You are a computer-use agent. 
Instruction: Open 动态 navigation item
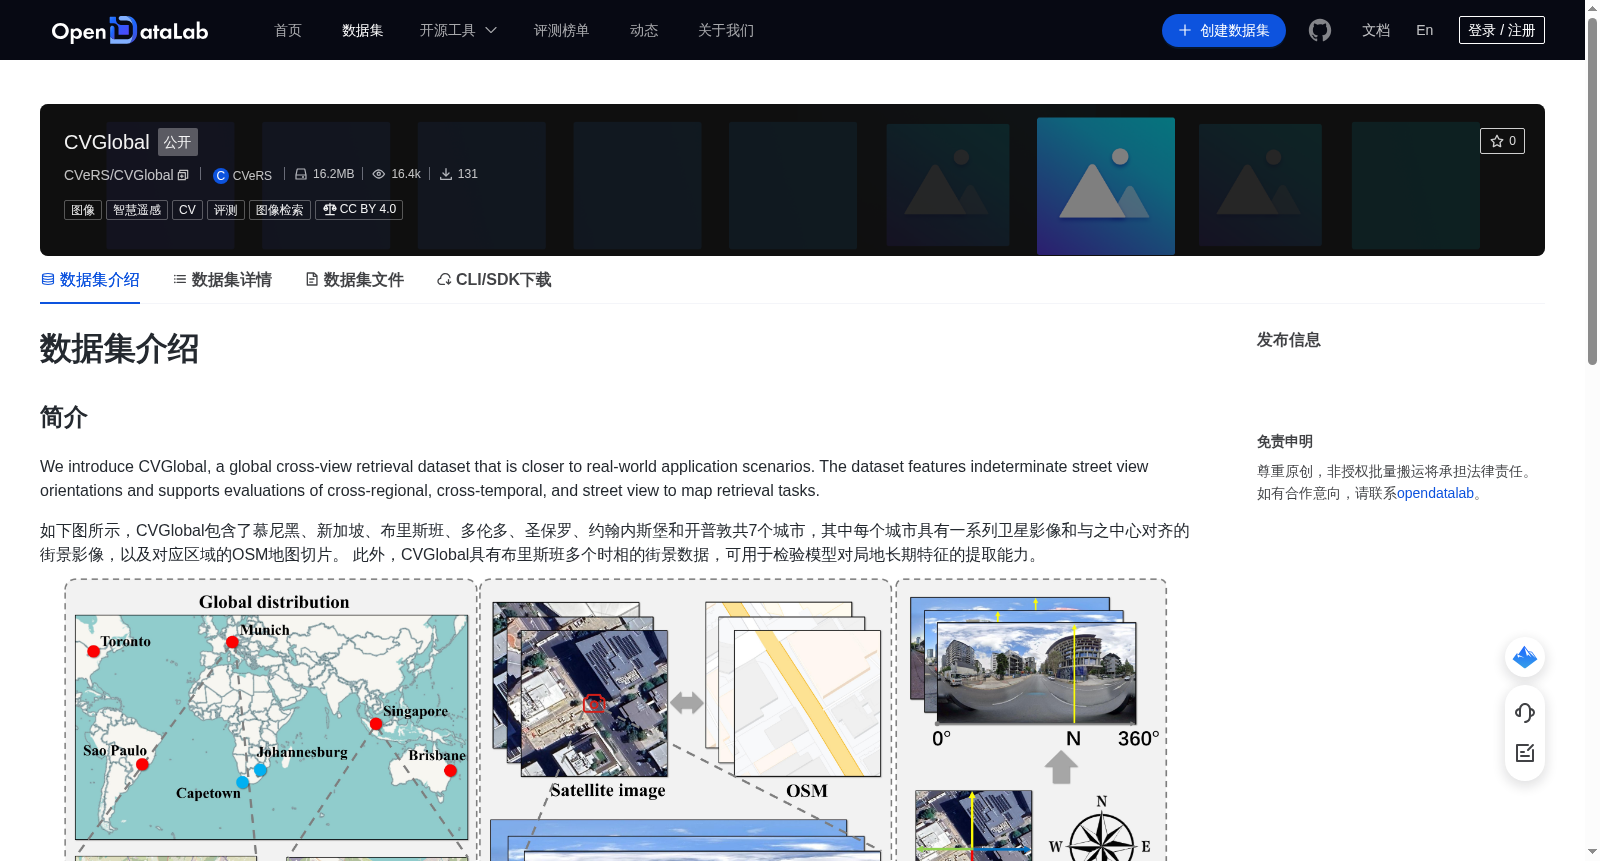(x=644, y=30)
